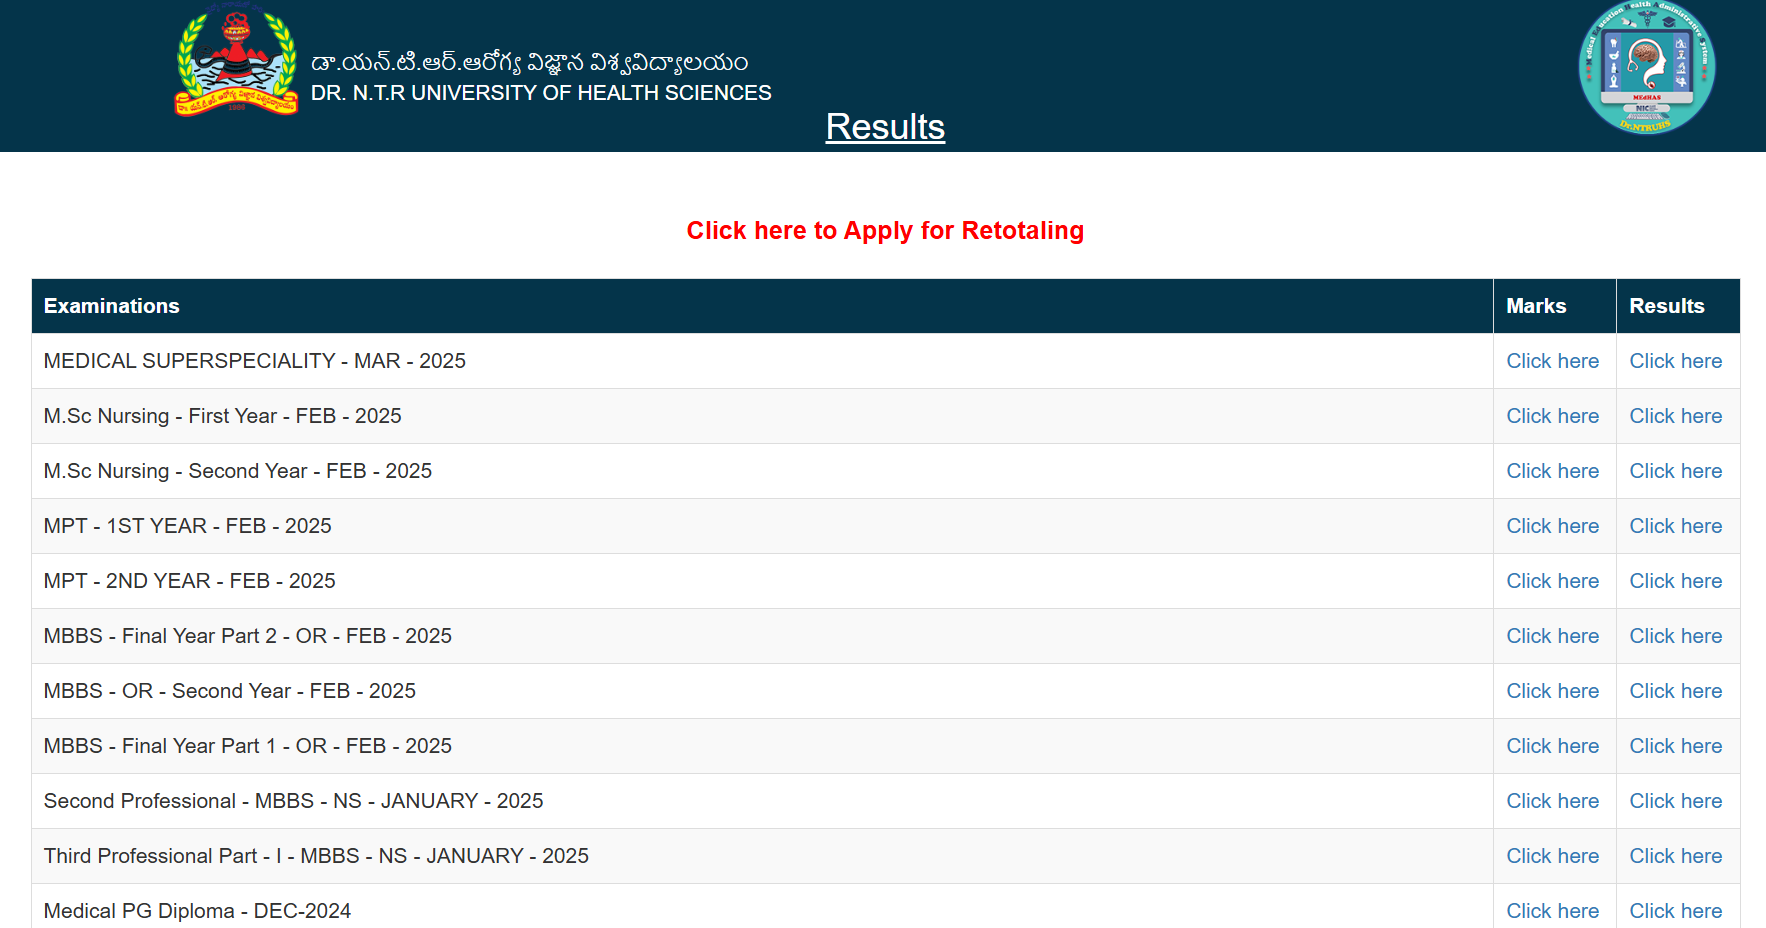The width and height of the screenshot is (1766, 928).
Task: View Marks for MBBS Final Year Part 2
Action: click(x=1552, y=636)
